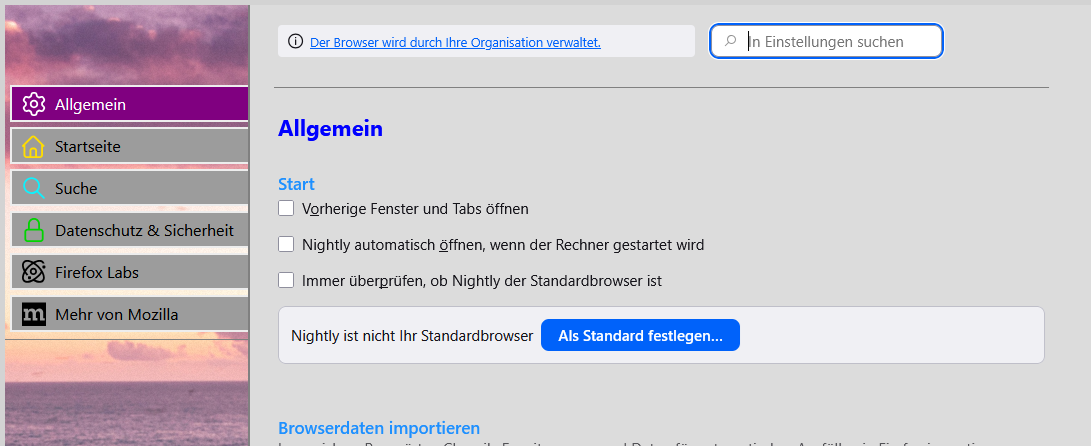Click the info icon beside organisation notice
1091x446 pixels.
click(x=295, y=42)
